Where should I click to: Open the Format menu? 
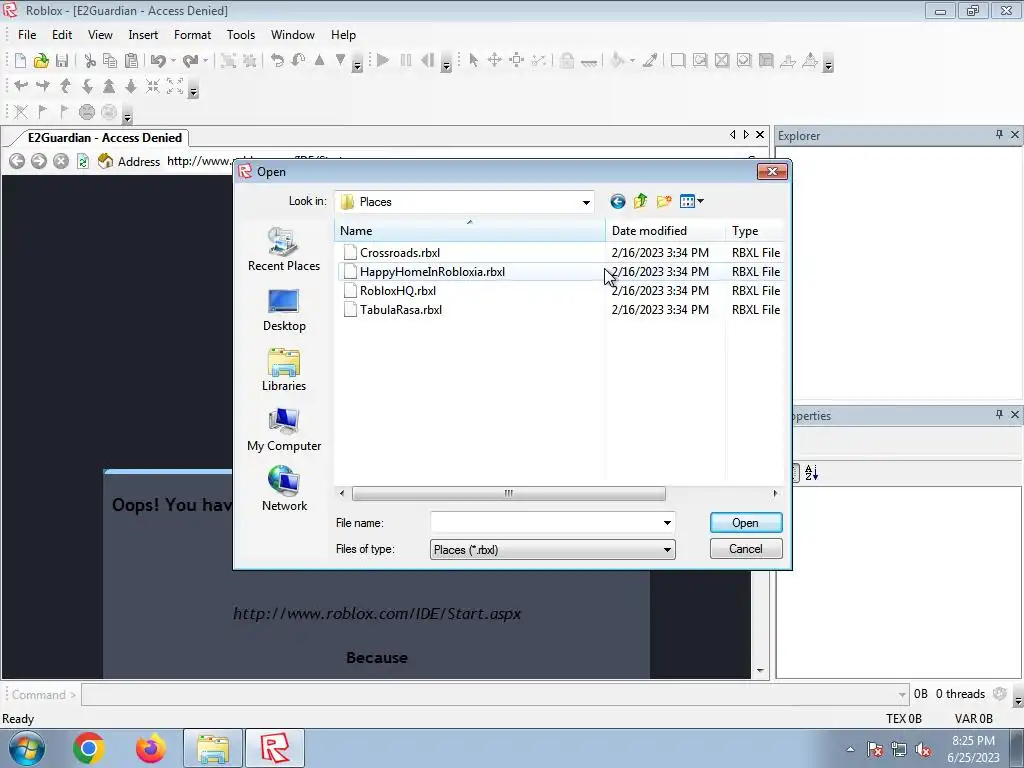click(x=192, y=35)
